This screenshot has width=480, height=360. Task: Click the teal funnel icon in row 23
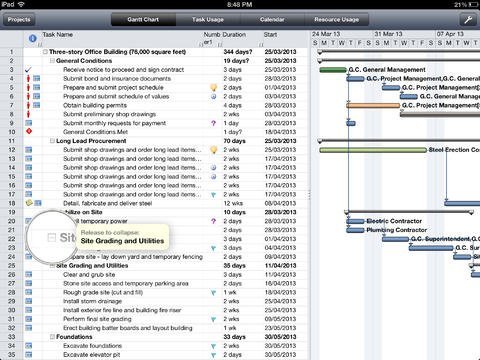point(214,248)
